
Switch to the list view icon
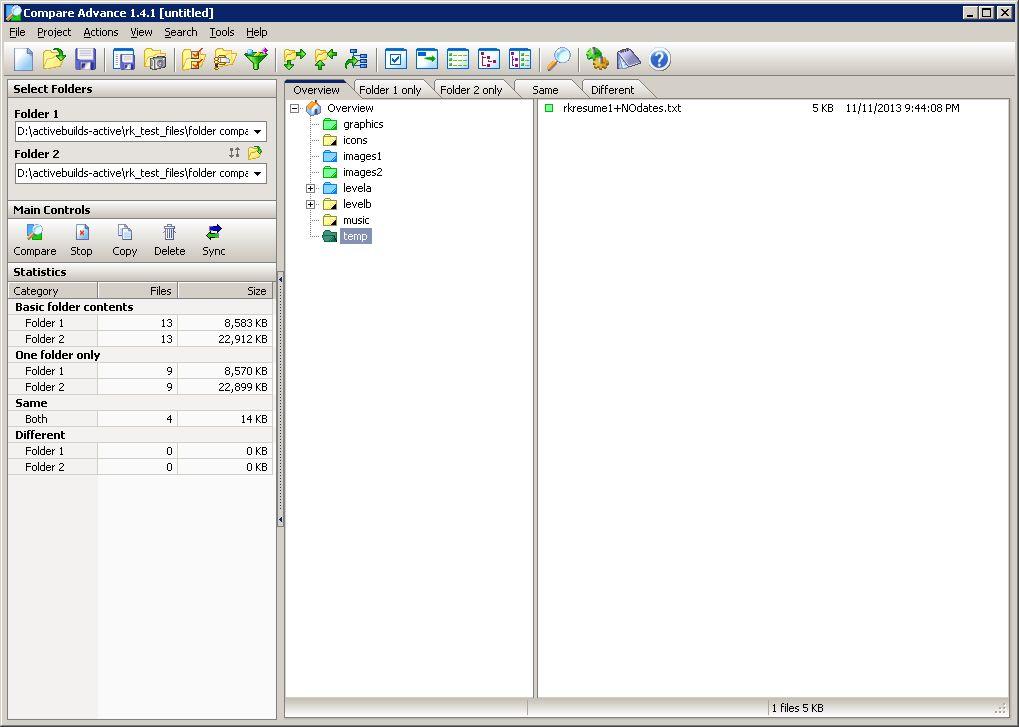(x=458, y=59)
